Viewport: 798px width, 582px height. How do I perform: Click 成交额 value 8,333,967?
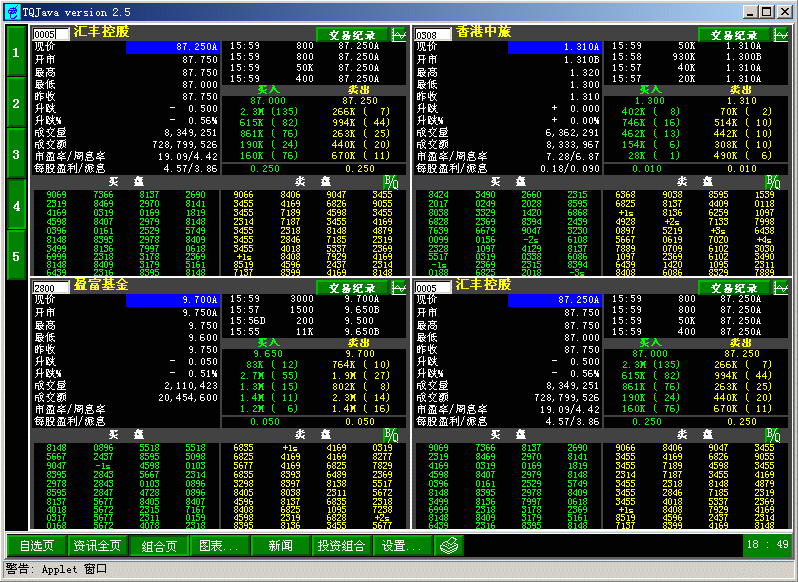point(573,144)
